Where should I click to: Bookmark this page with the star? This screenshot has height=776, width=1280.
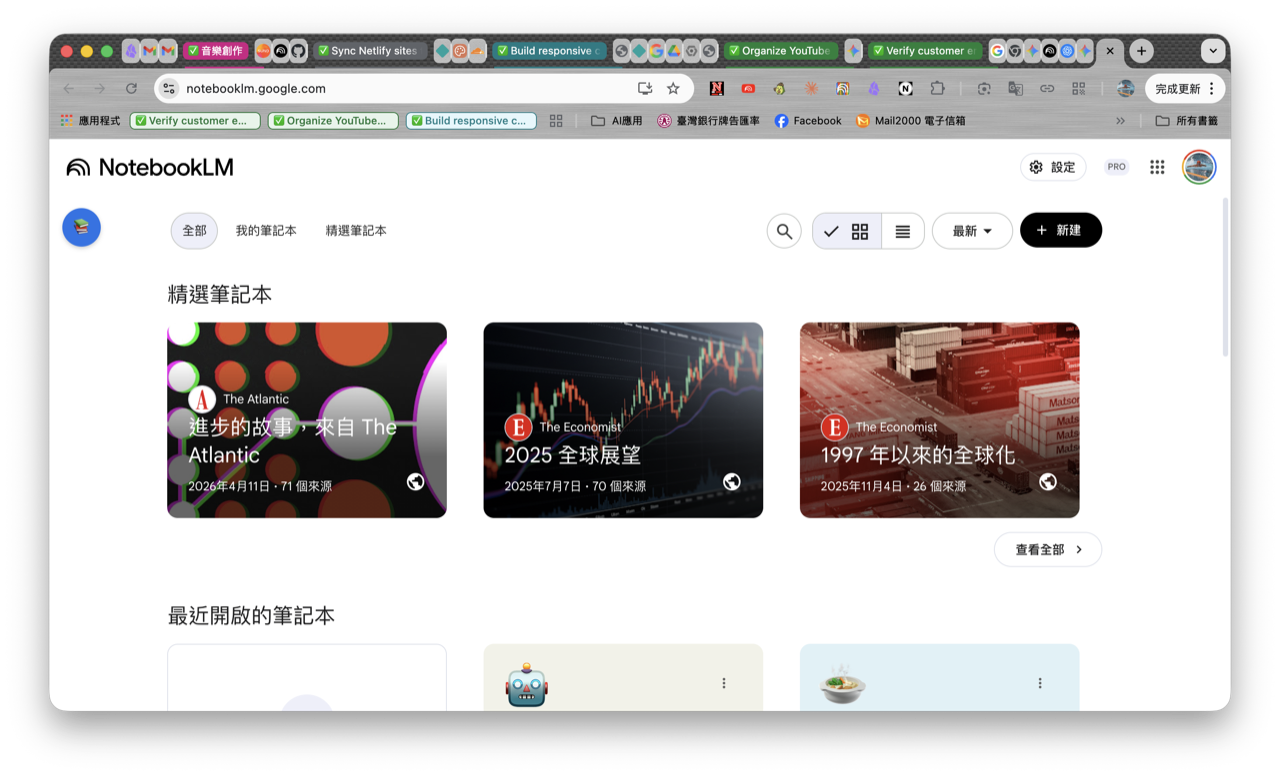click(x=673, y=88)
